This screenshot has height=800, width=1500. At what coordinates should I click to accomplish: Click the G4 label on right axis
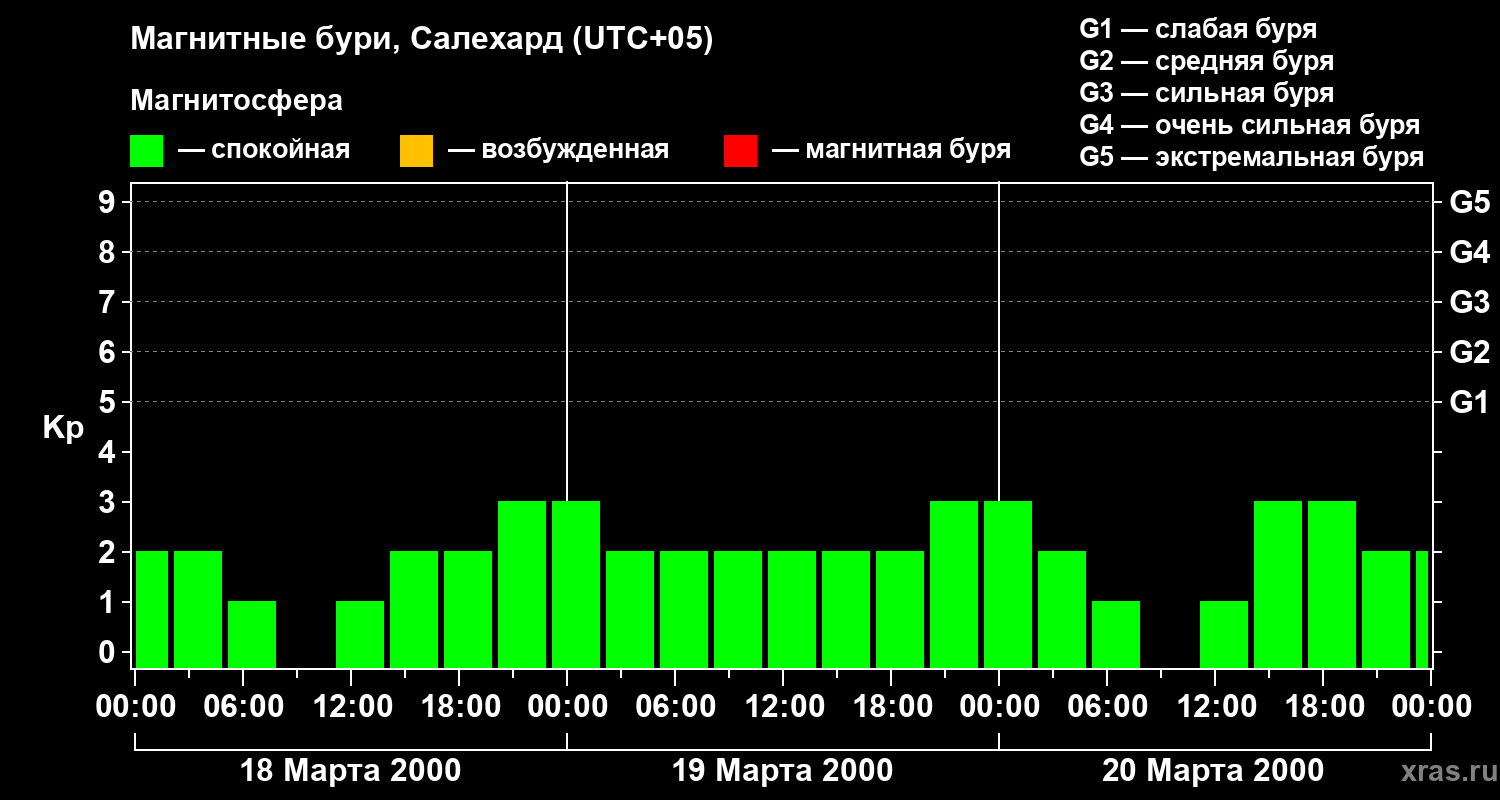pyautogui.click(x=1469, y=252)
